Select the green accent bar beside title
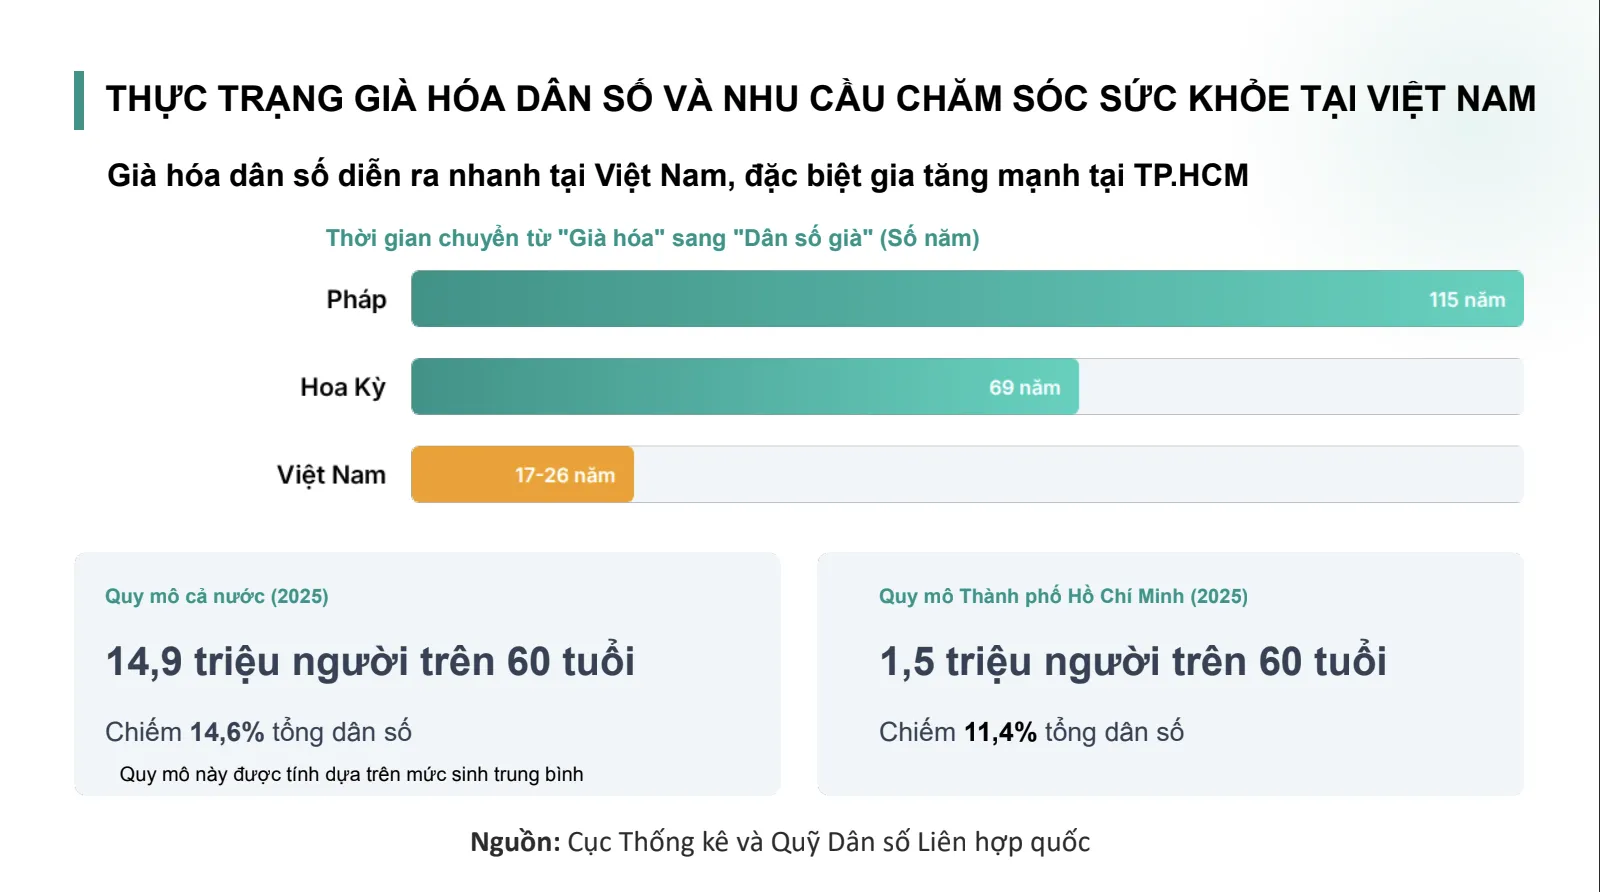This screenshot has width=1600, height=892. coord(79,100)
